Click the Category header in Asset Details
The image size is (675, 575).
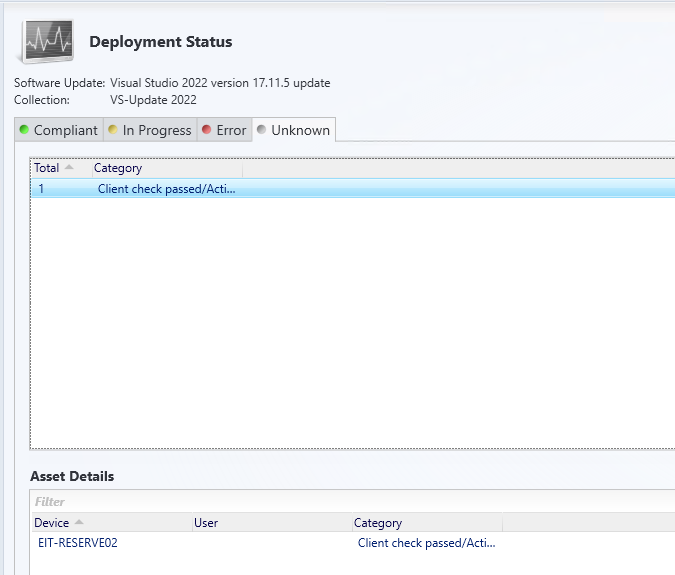point(427,522)
